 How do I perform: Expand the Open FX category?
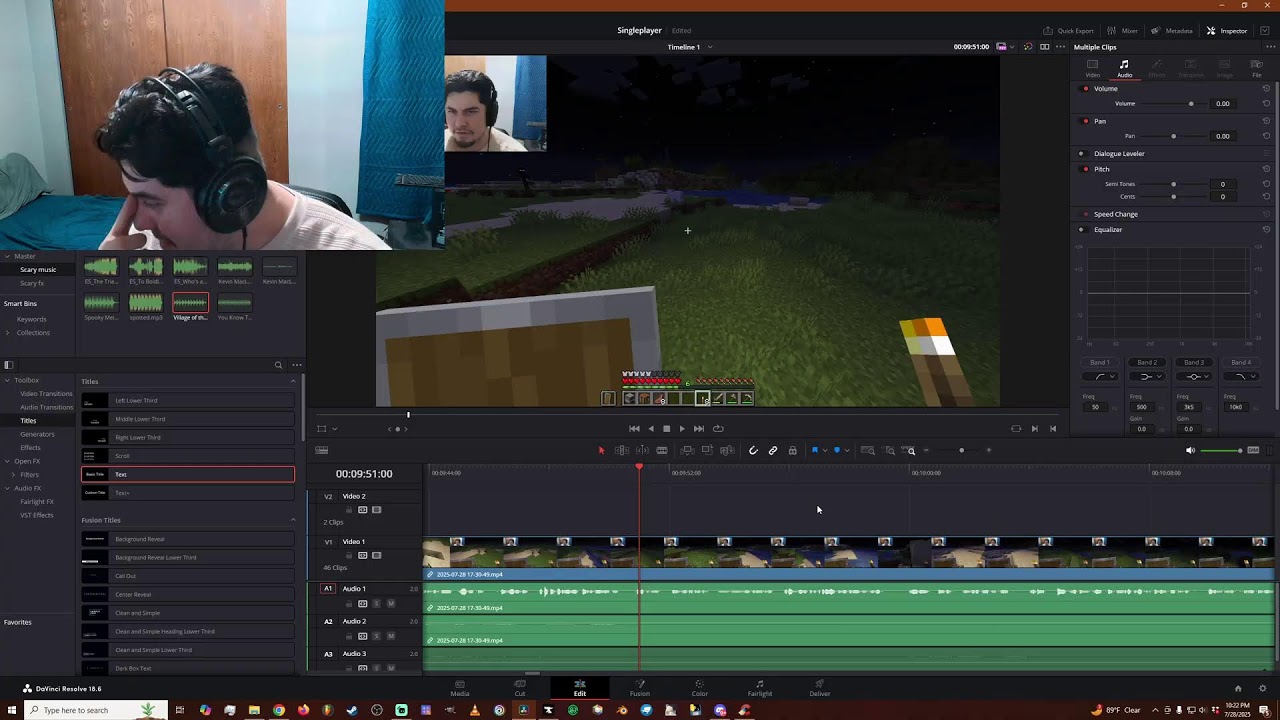(x=7, y=461)
